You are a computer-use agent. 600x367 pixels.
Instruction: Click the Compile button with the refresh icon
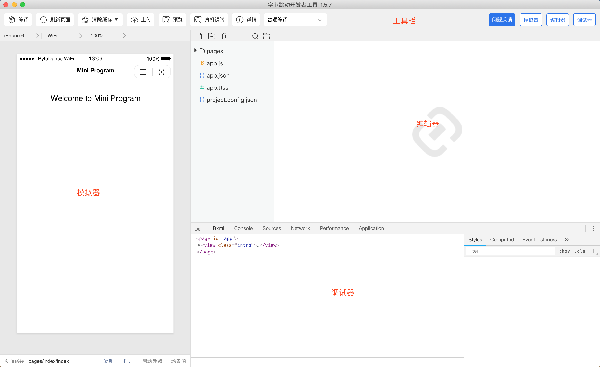click(18, 20)
